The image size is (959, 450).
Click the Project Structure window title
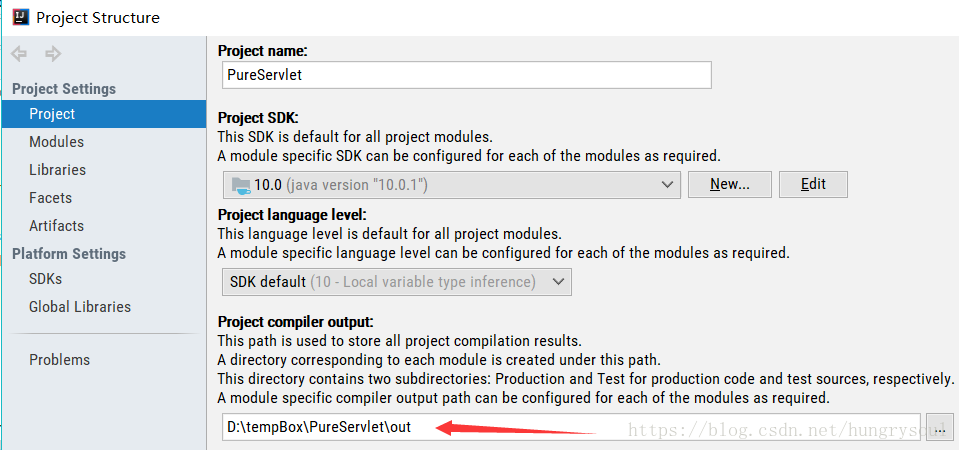click(98, 18)
